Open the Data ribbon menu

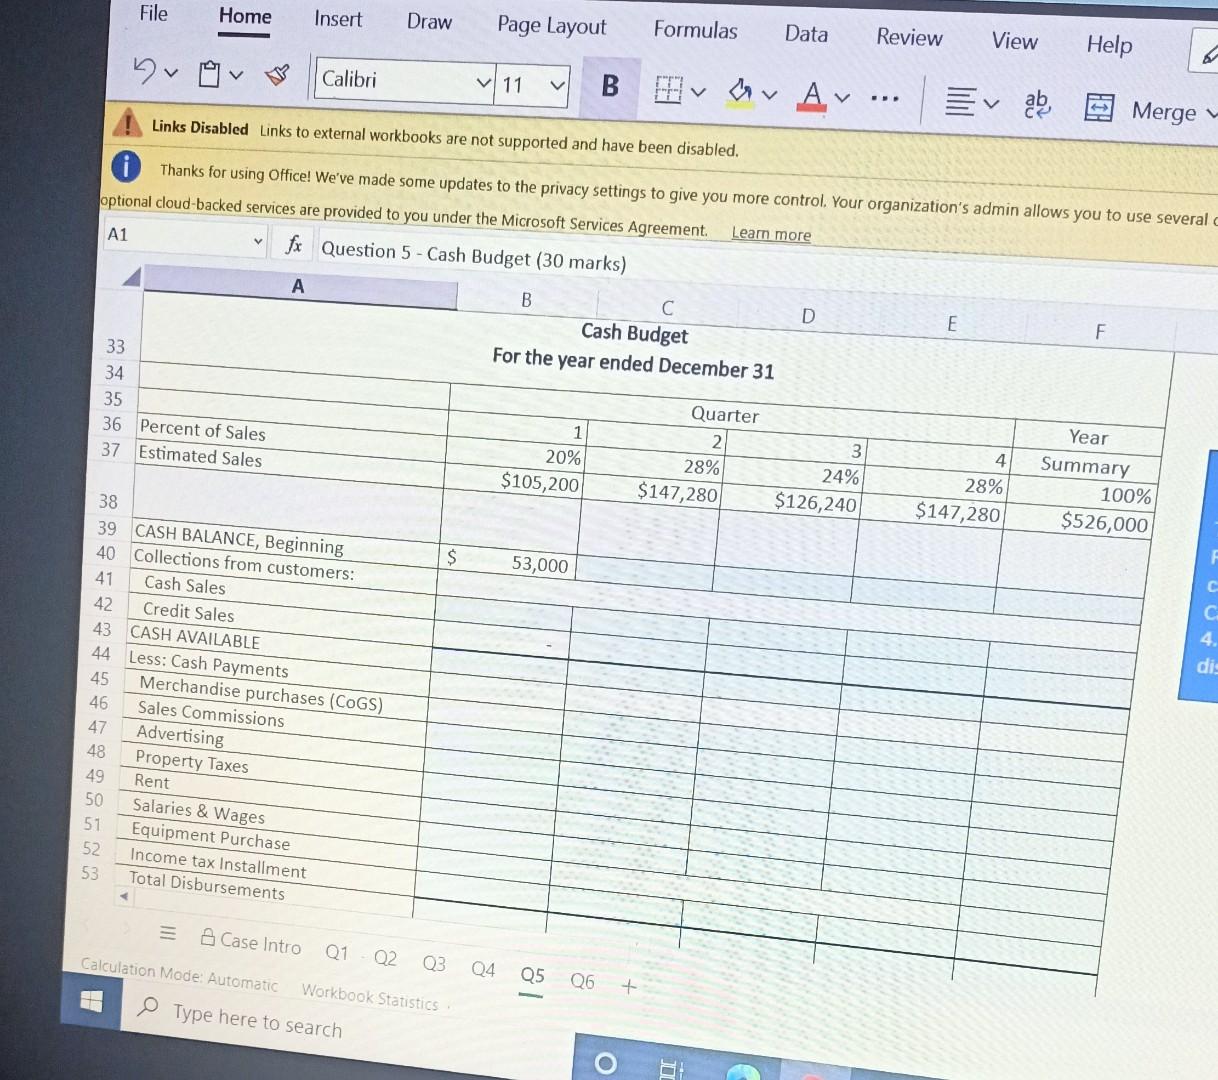point(806,34)
